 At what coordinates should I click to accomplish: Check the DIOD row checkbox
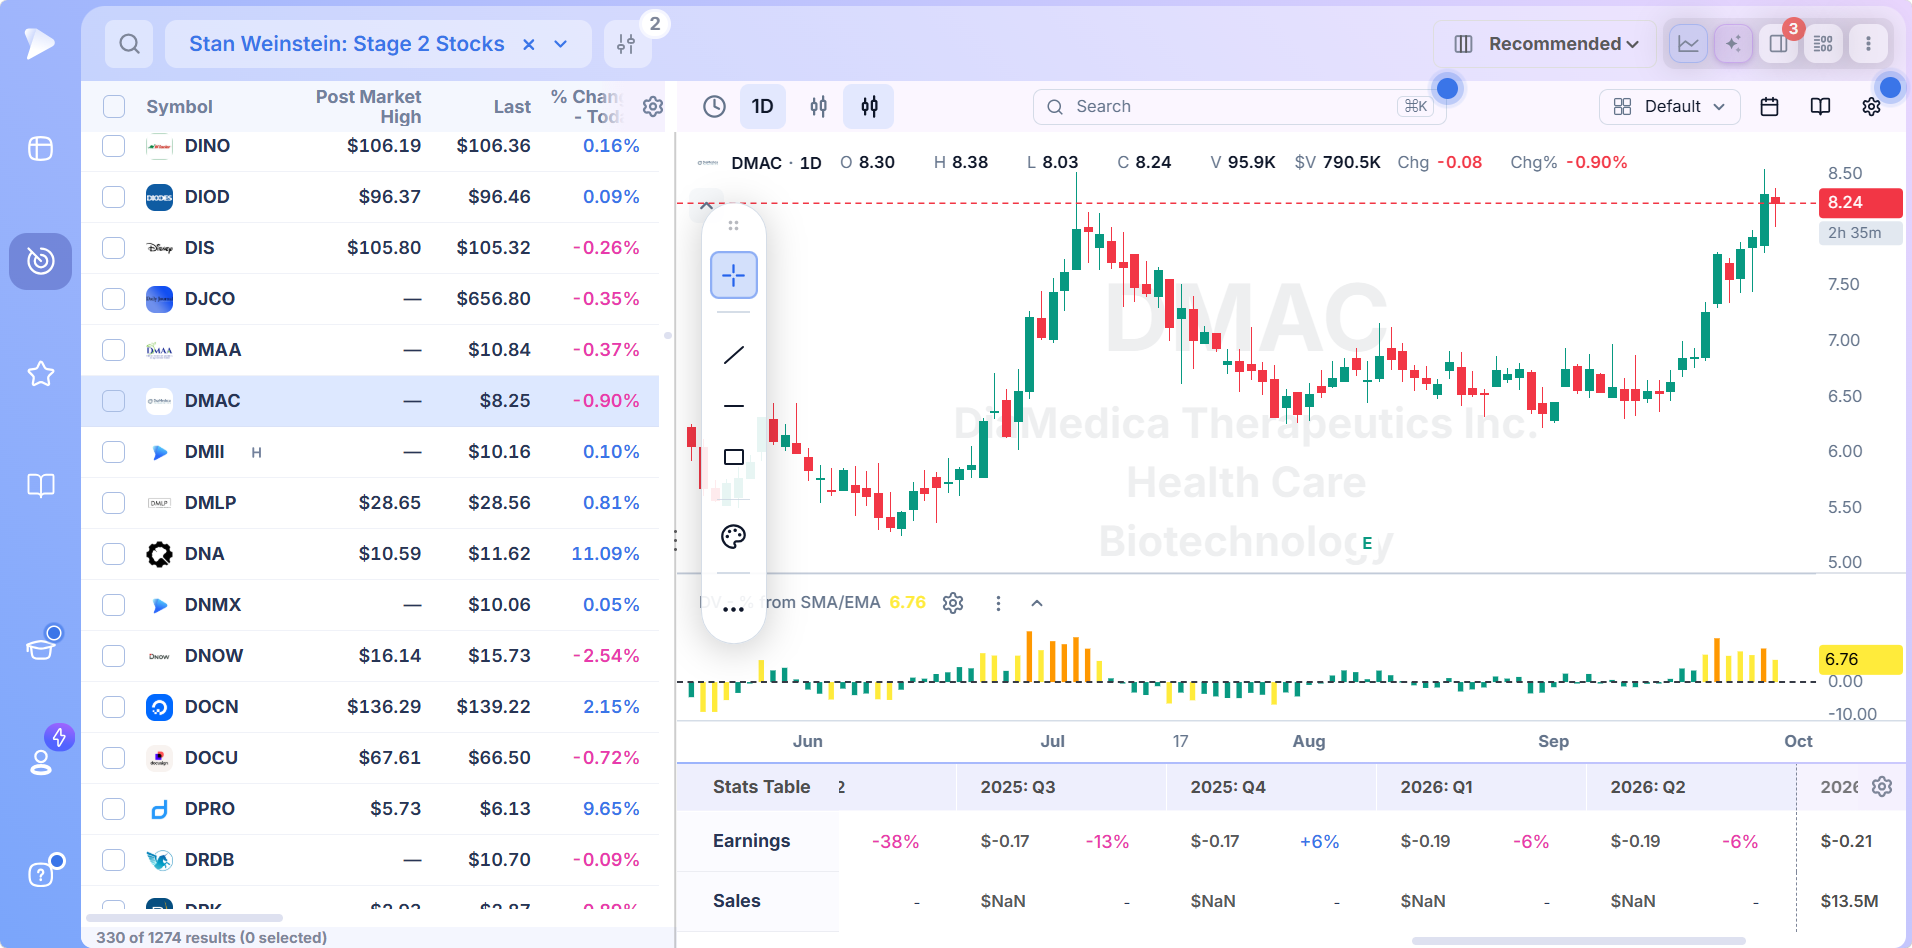[114, 197]
